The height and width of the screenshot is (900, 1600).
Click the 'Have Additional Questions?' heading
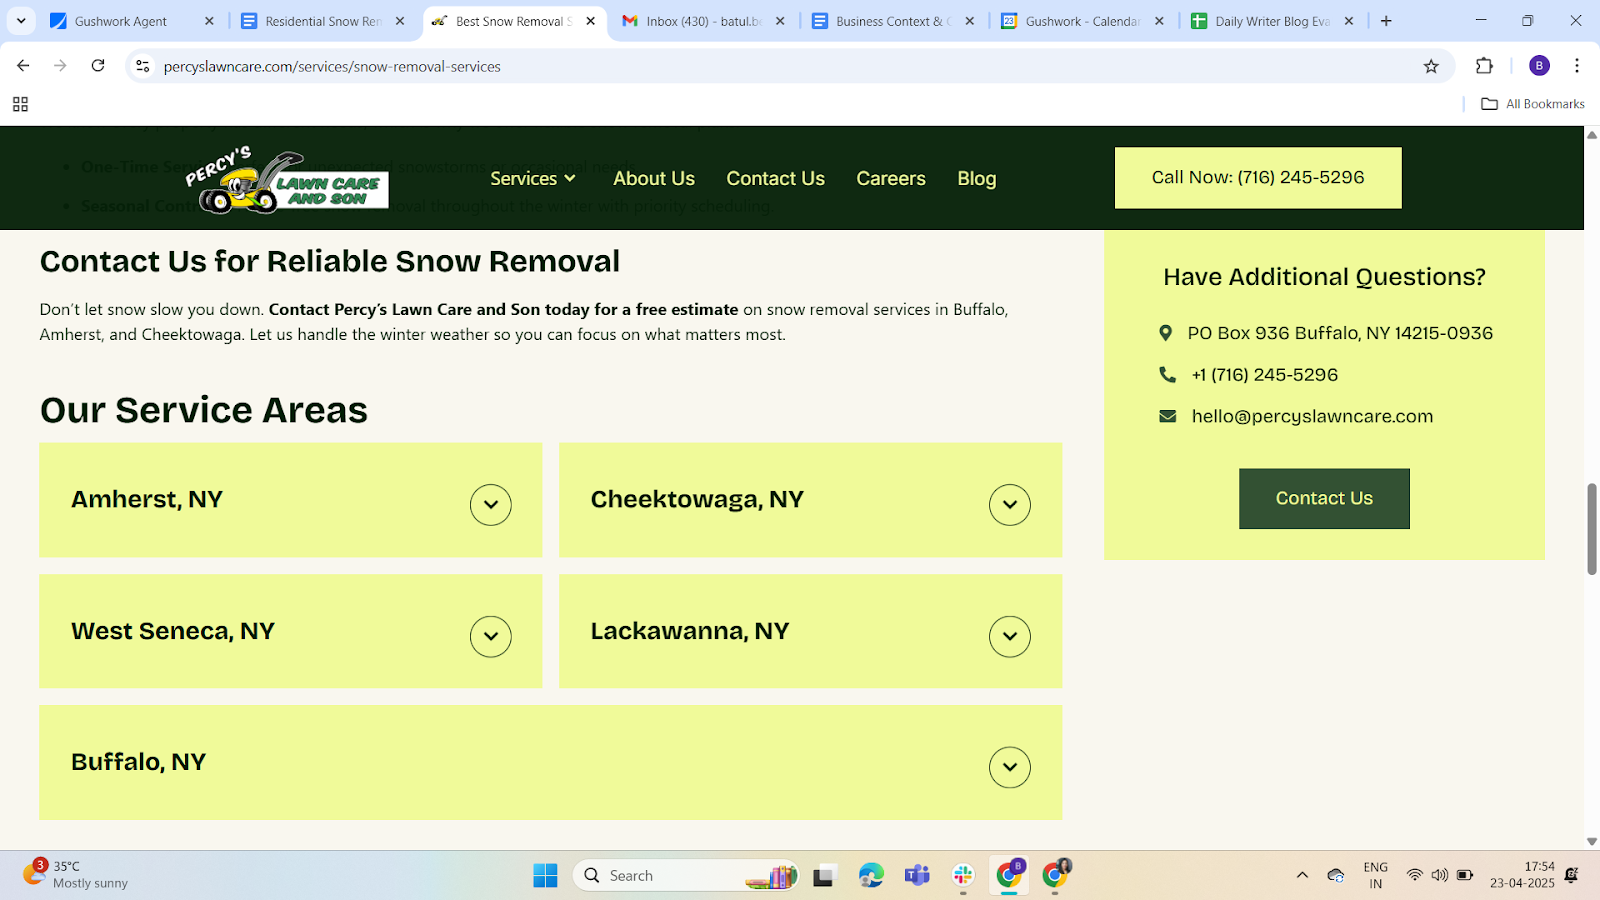click(1324, 277)
